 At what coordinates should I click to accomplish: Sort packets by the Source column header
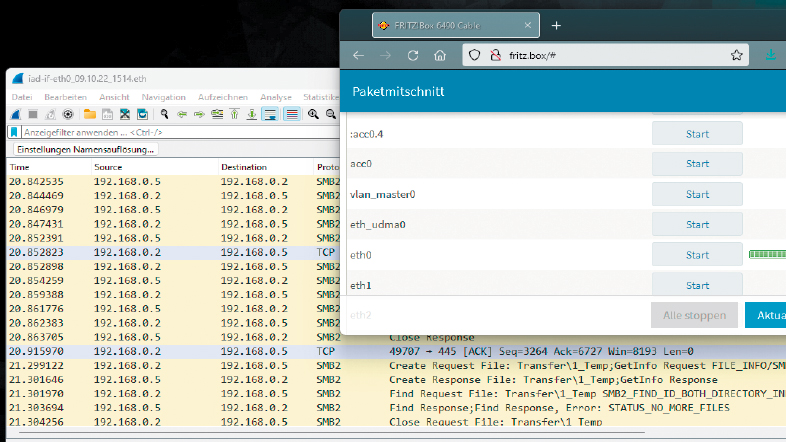(155, 167)
